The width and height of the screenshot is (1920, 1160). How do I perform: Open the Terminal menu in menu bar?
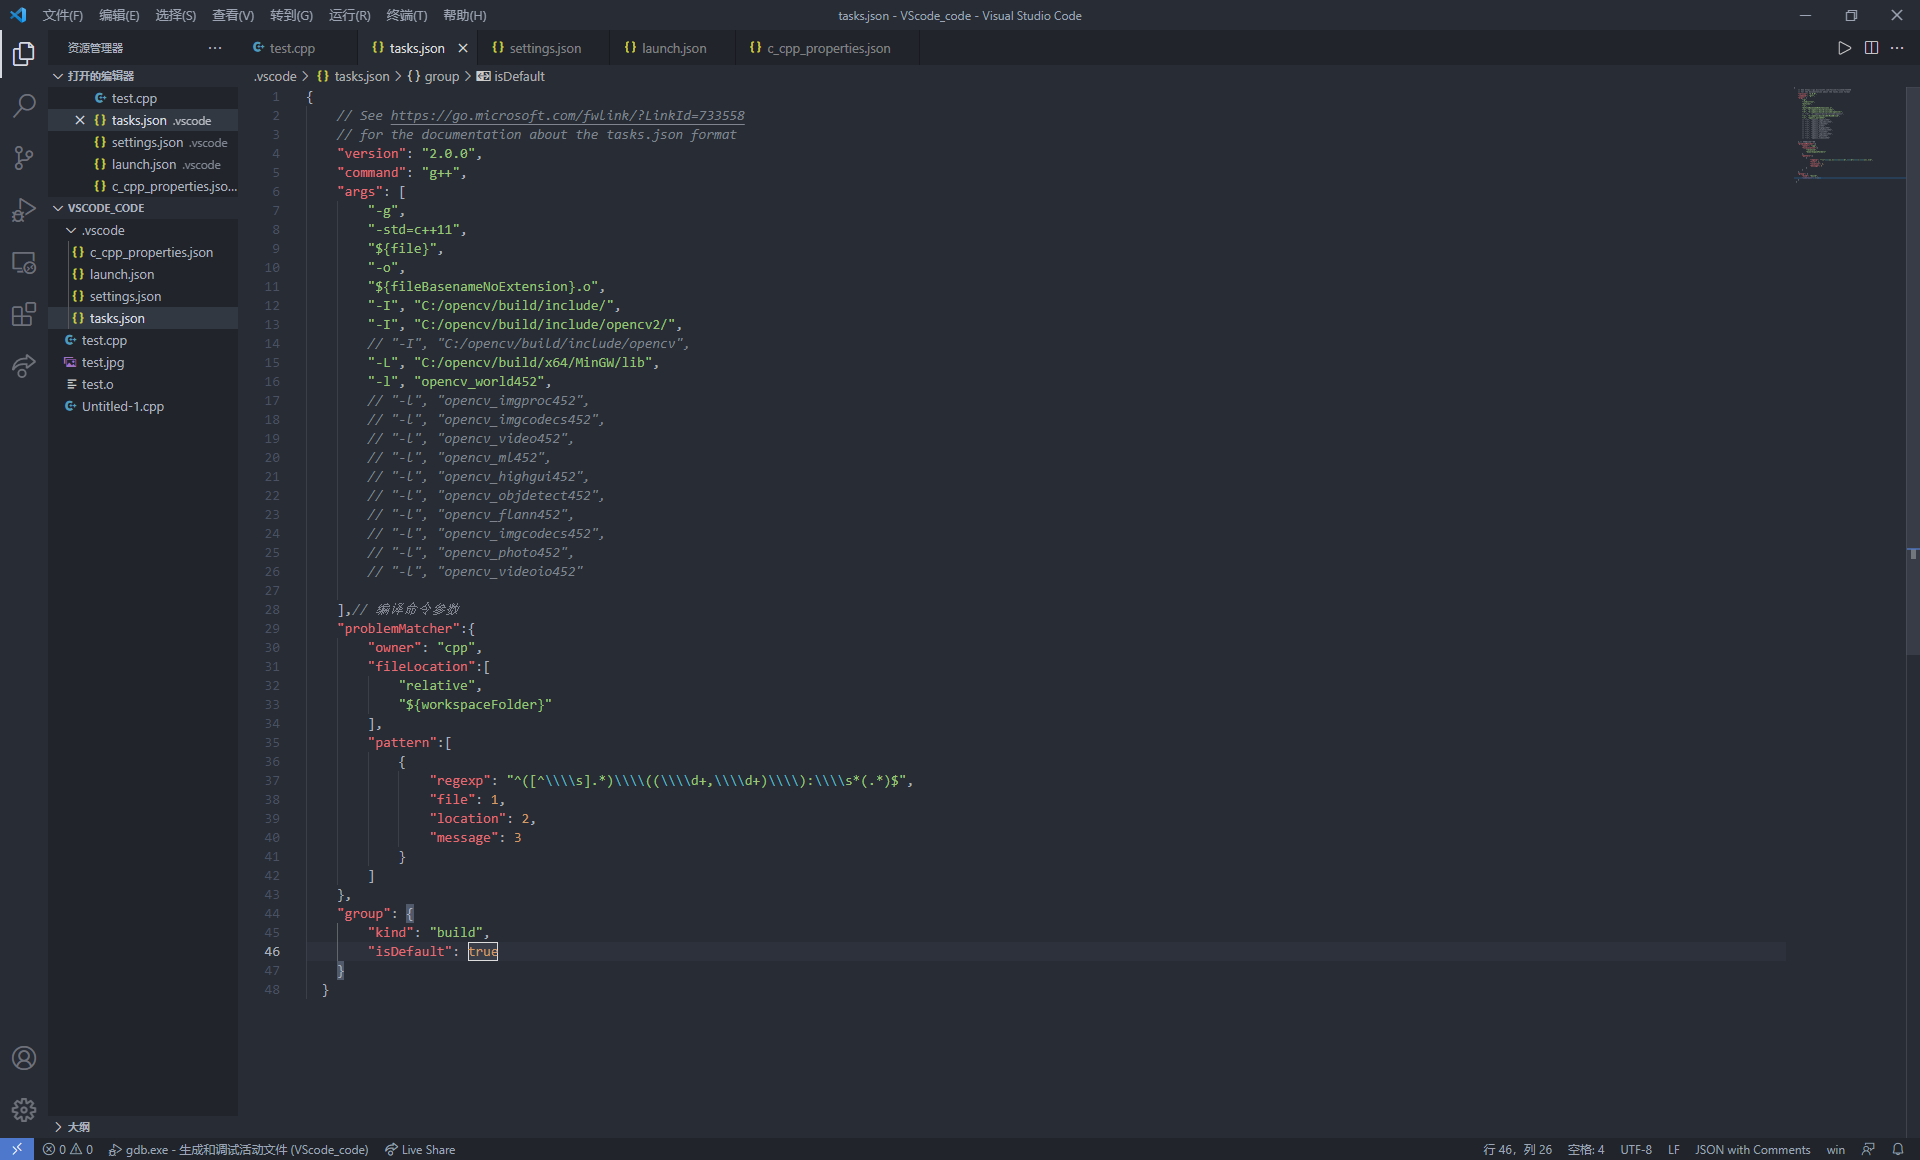(406, 15)
